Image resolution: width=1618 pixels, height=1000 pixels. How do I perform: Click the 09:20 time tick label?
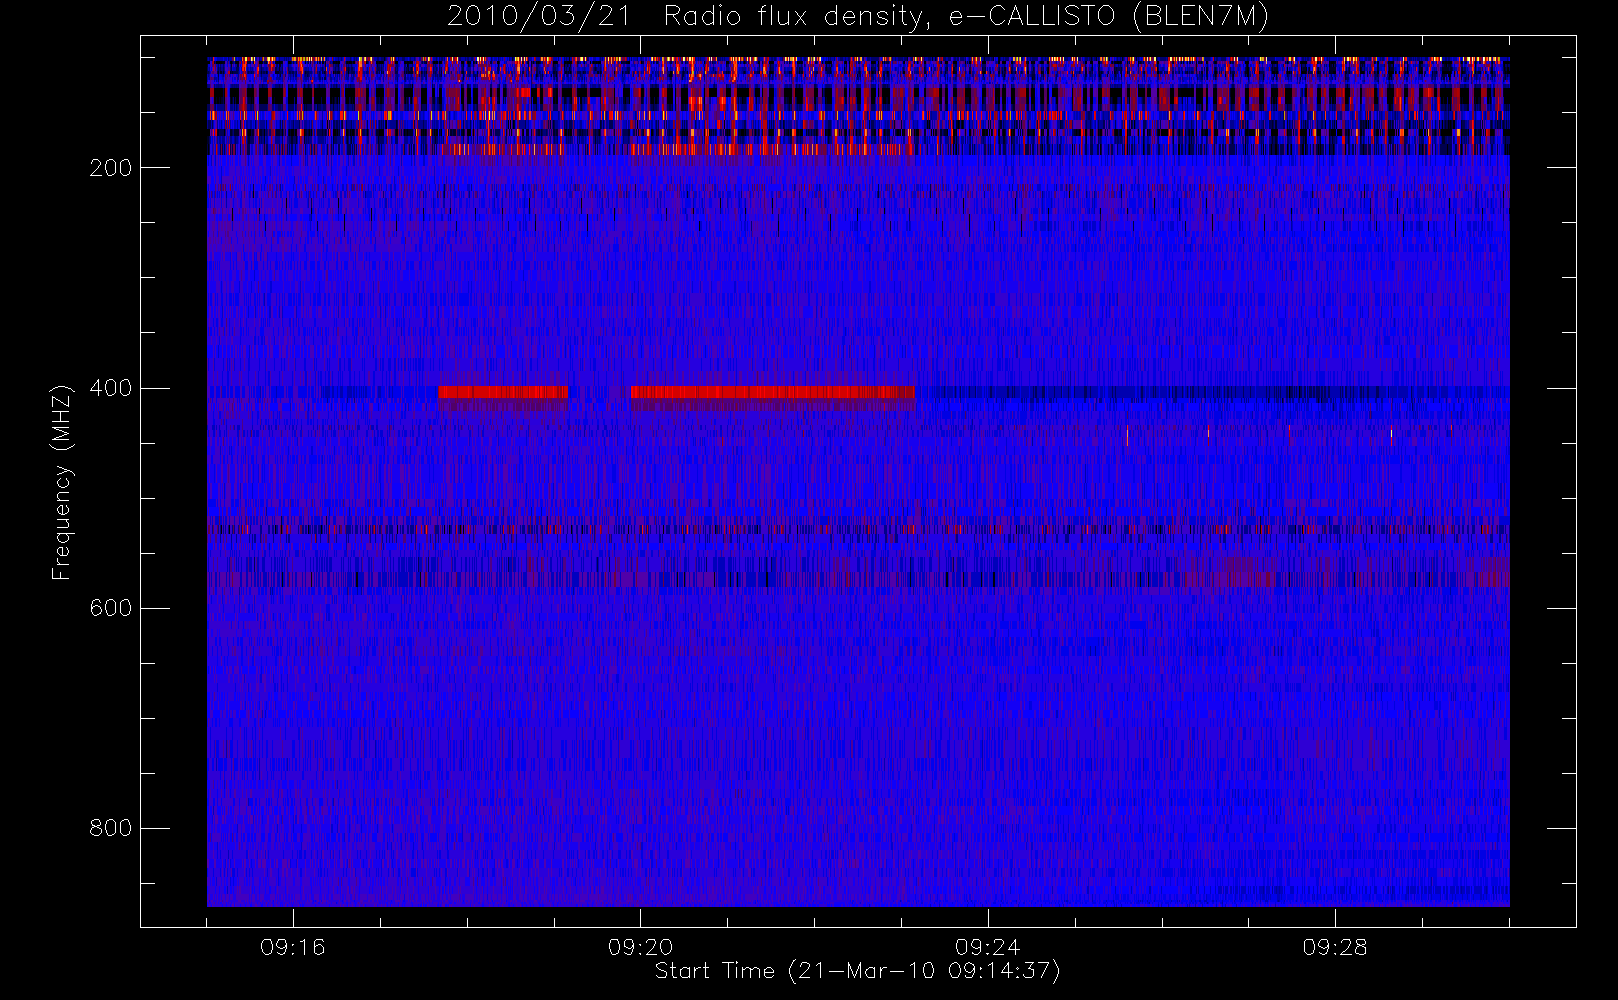(x=640, y=947)
